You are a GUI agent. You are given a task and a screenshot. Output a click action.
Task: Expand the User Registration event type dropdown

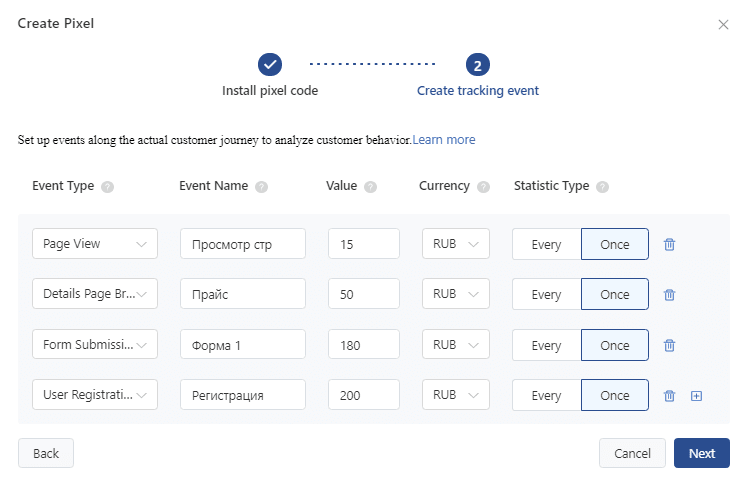point(95,395)
